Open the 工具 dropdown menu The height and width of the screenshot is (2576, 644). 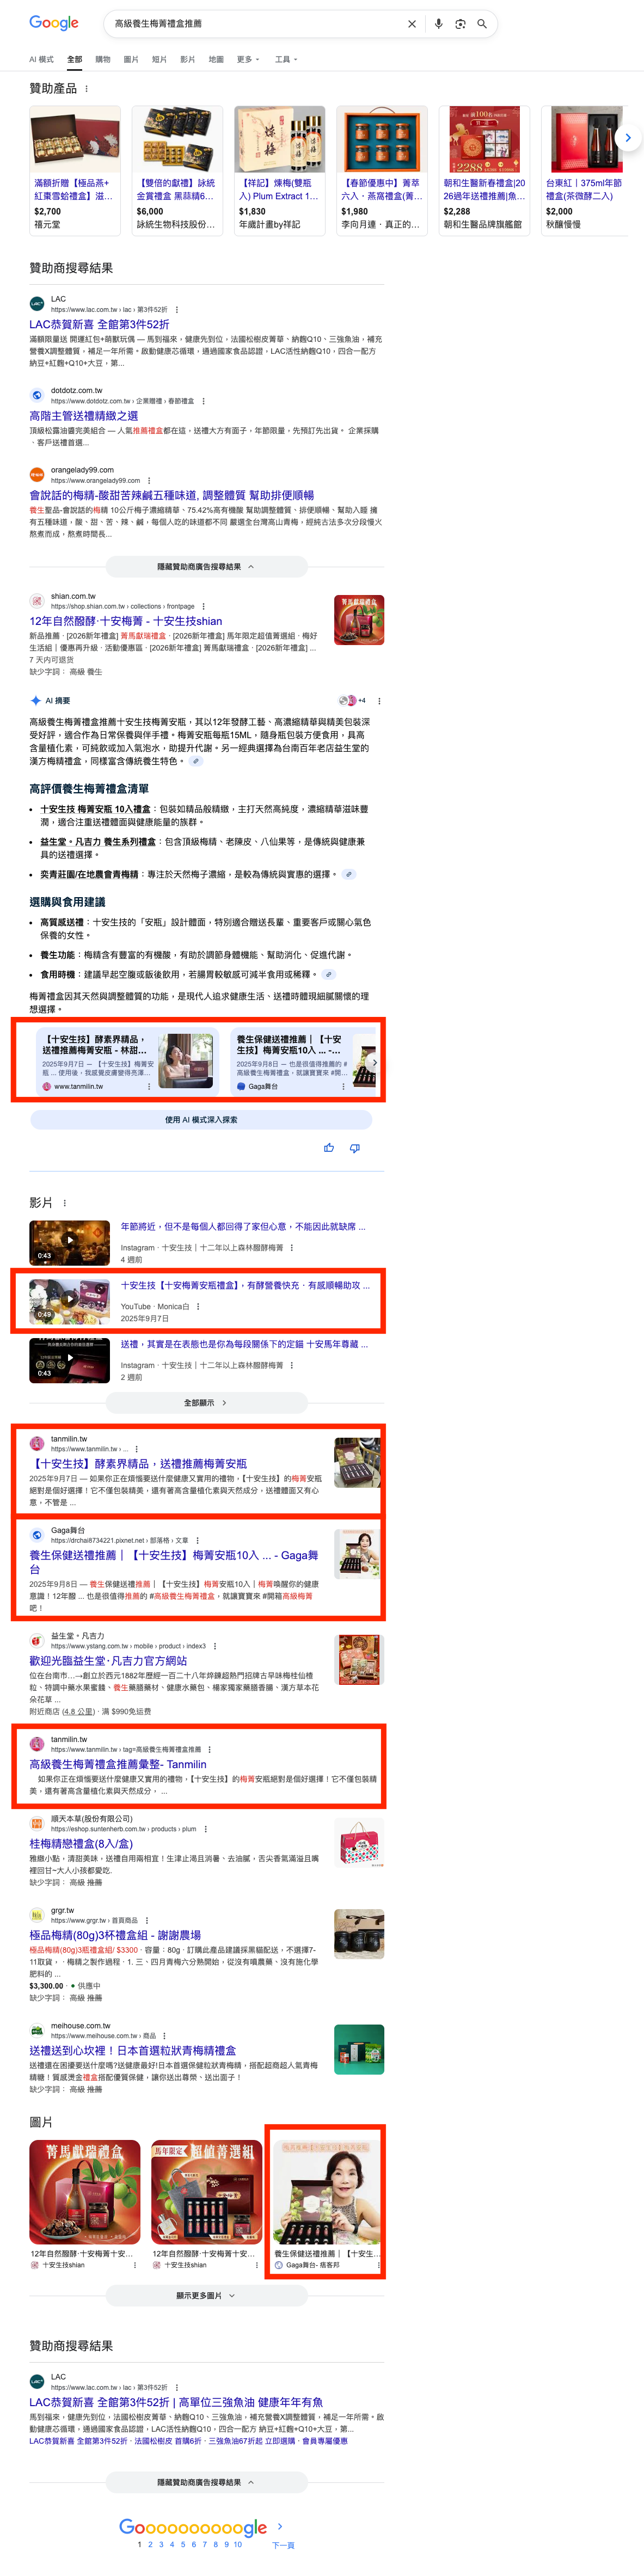(285, 60)
